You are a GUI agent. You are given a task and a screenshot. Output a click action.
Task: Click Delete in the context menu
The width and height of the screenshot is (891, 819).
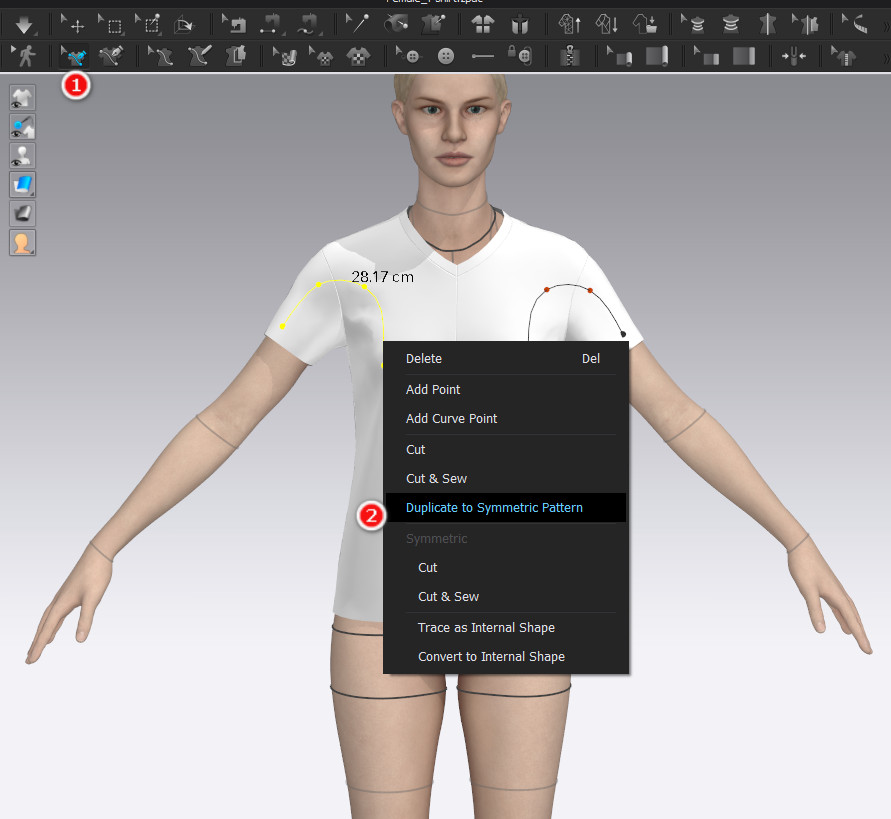click(424, 359)
